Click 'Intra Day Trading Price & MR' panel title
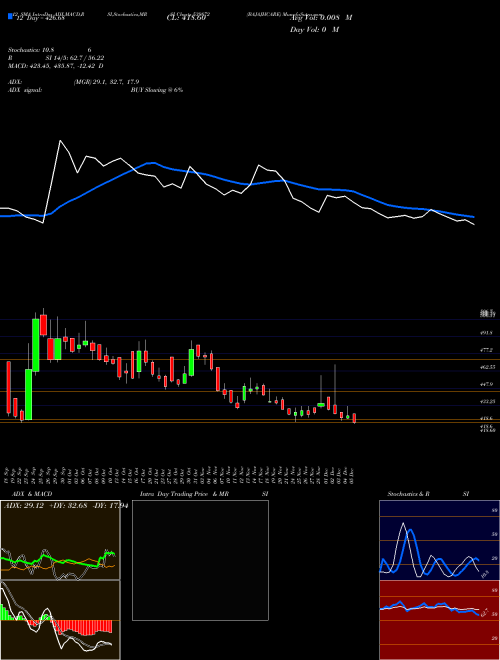Image resolution: width=500 pixels, height=660 pixels. point(184,494)
